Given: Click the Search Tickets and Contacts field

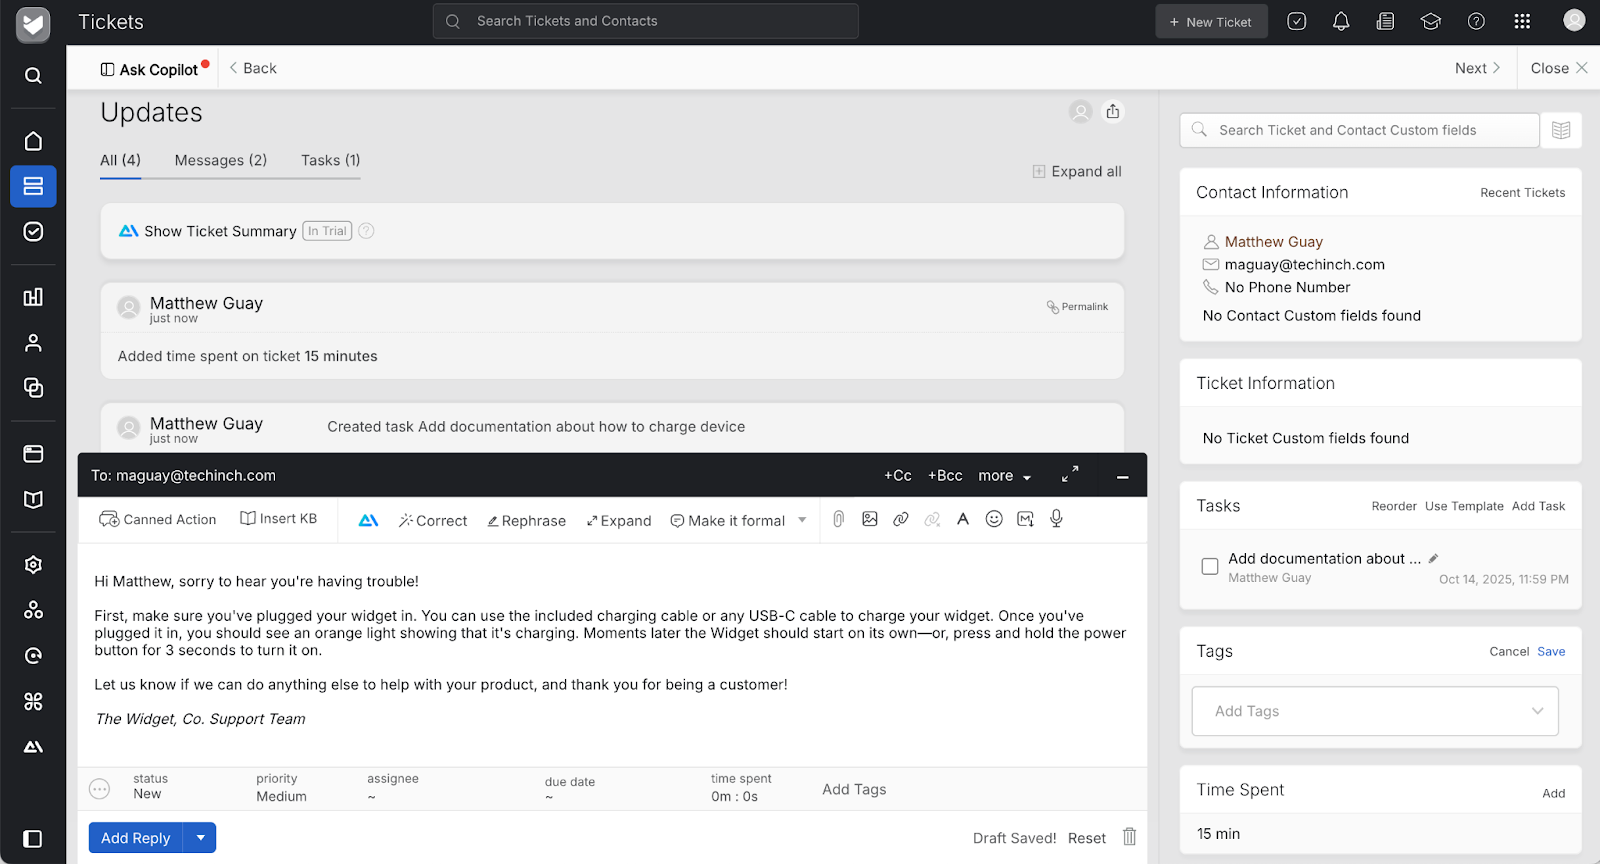Looking at the screenshot, I should [646, 21].
